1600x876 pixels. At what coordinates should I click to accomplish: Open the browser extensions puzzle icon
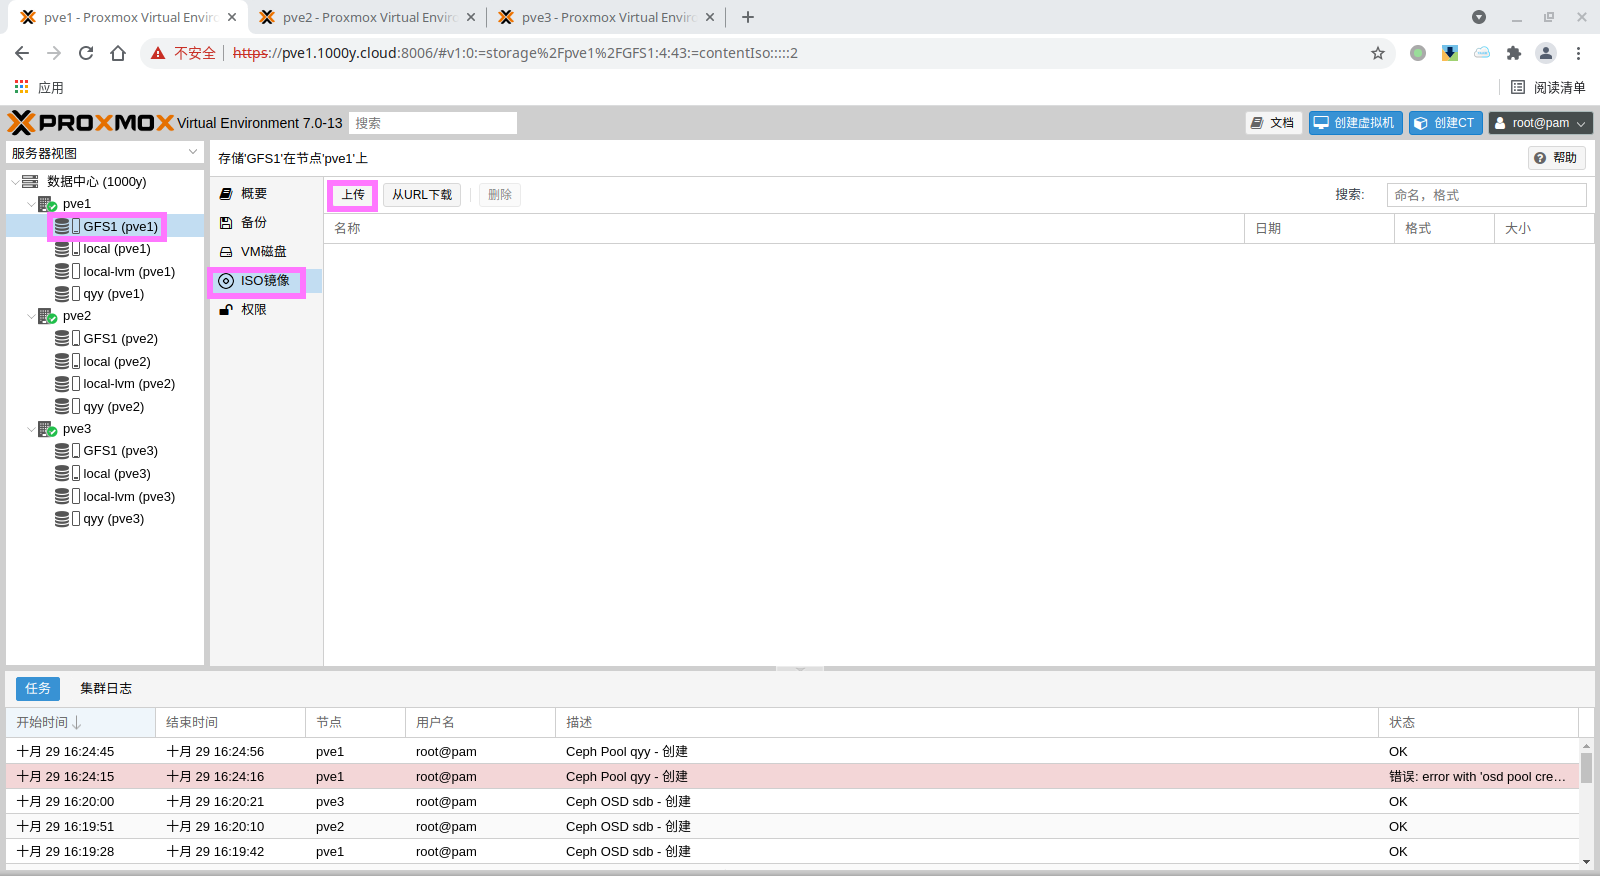pyautogui.click(x=1514, y=53)
